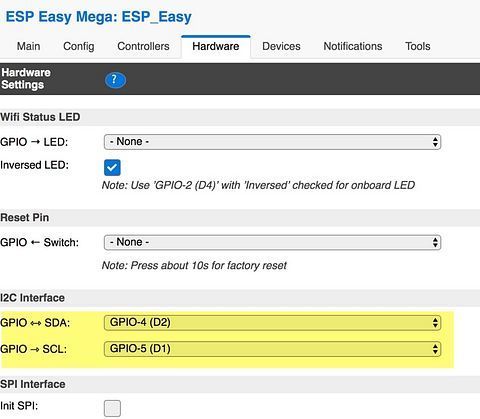Screen dimensions: 480x419
Task: Open the Reset Pin GPIO Switch dropdown
Action: (x=272, y=242)
